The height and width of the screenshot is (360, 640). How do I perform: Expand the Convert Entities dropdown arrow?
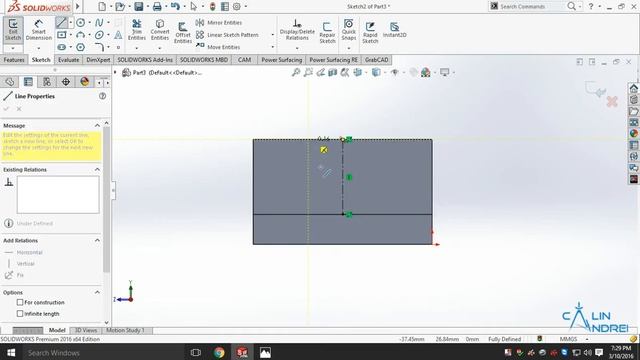tap(160, 48)
